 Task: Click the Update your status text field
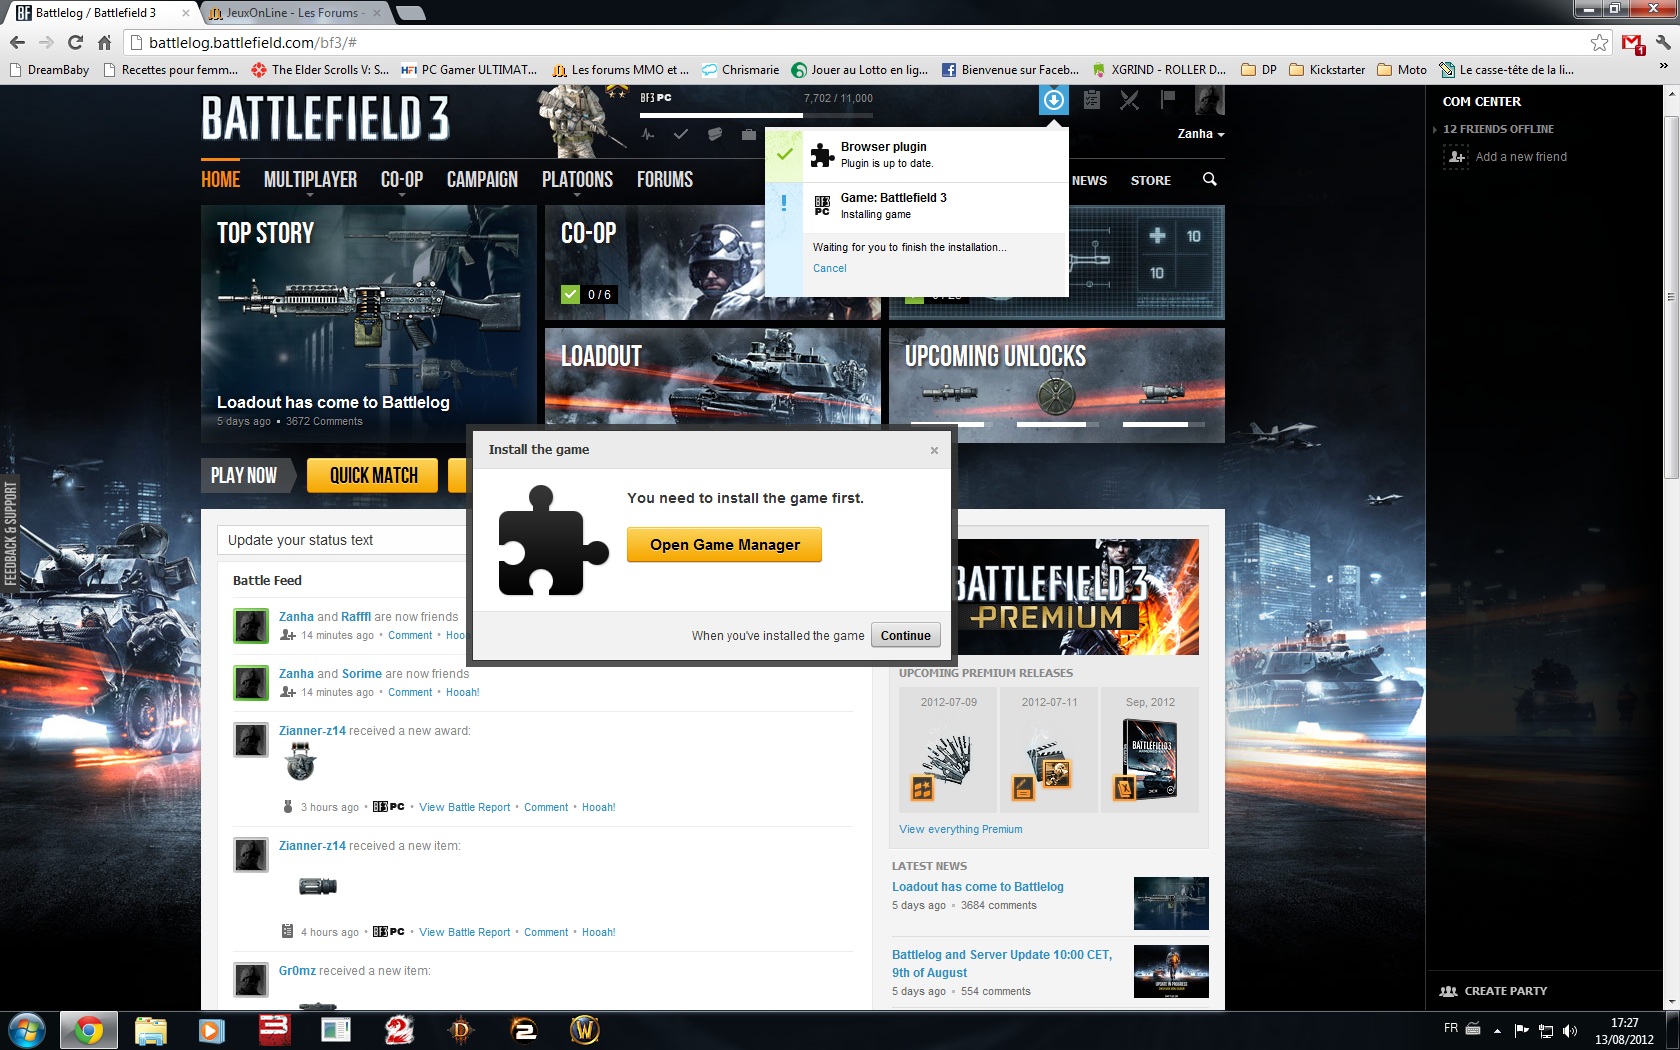[342, 540]
